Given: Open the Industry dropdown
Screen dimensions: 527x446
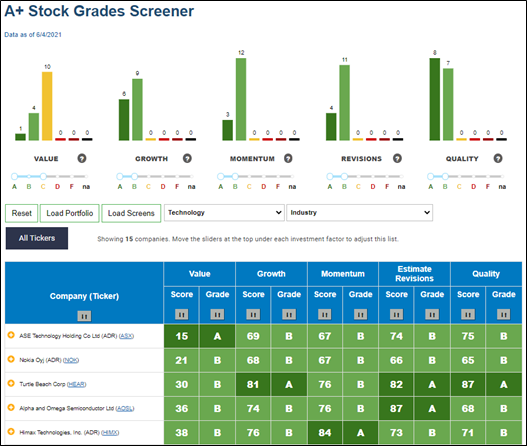Looking at the screenshot, I should coord(360,213).
